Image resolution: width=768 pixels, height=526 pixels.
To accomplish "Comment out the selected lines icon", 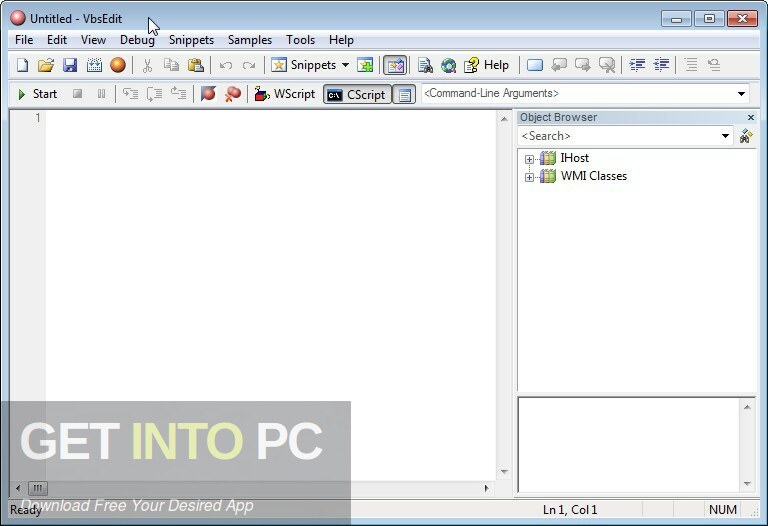I will coord(691,65).
